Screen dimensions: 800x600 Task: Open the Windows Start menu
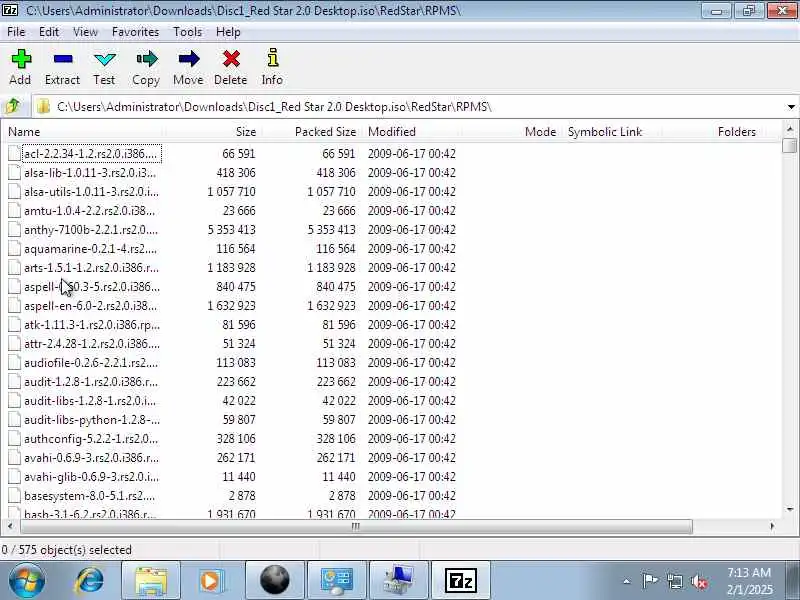point(26,581)
